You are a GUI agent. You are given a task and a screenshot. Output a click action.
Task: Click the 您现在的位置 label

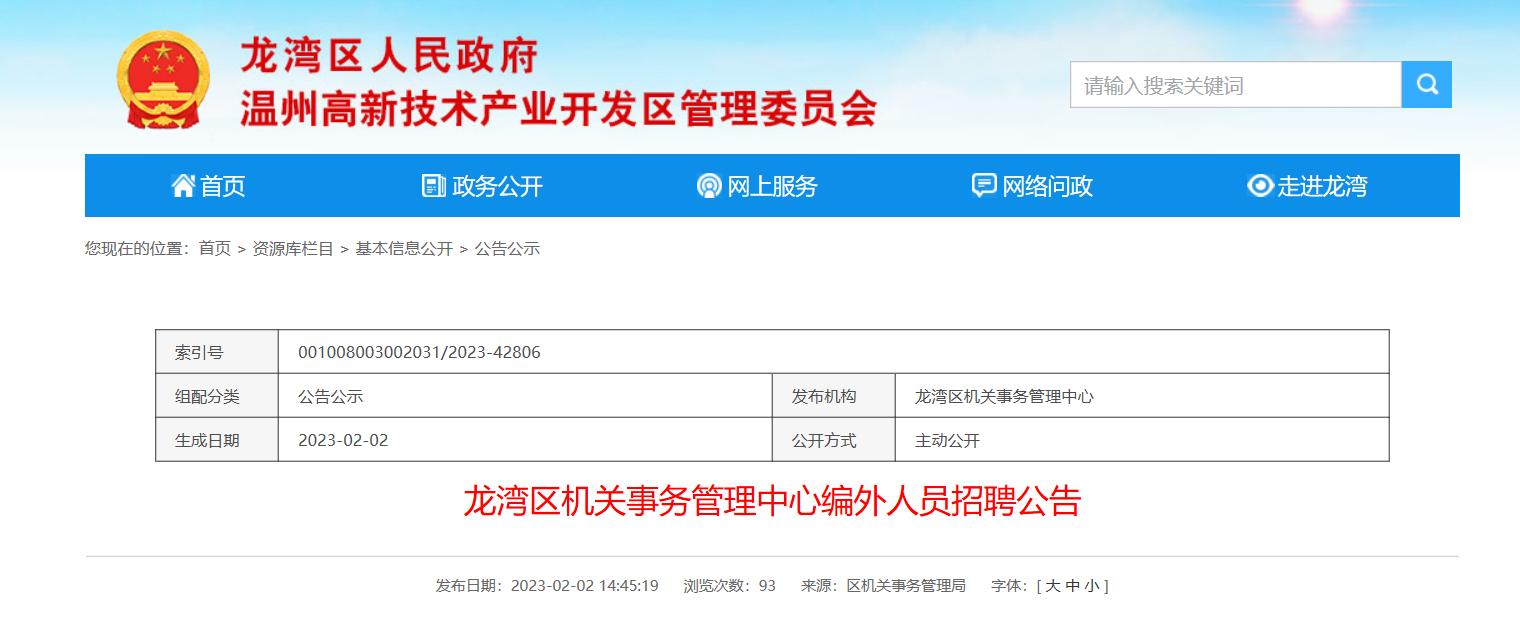click(x=137, y=248)
